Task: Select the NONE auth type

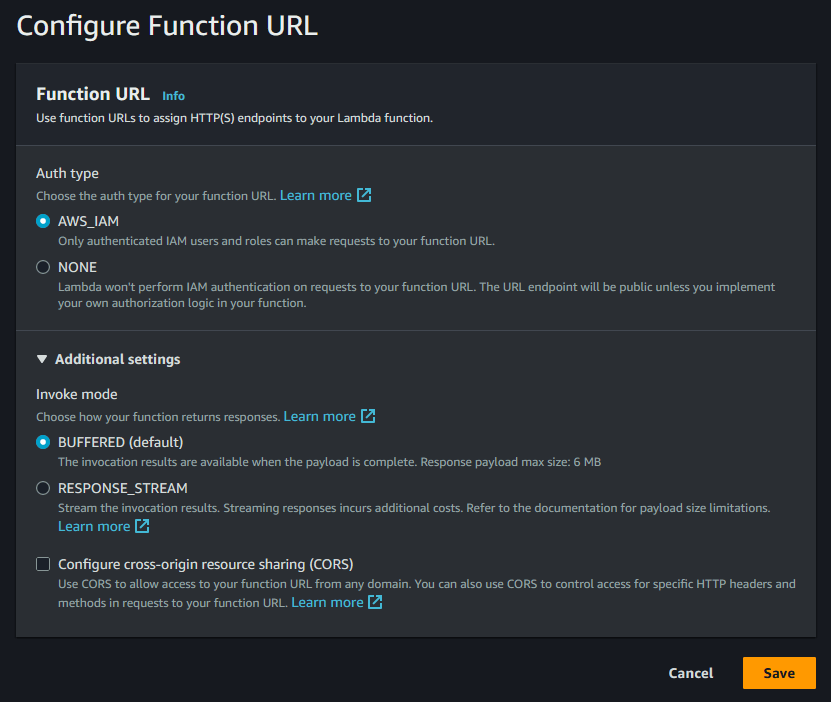Action: click(x=42, y=266)
